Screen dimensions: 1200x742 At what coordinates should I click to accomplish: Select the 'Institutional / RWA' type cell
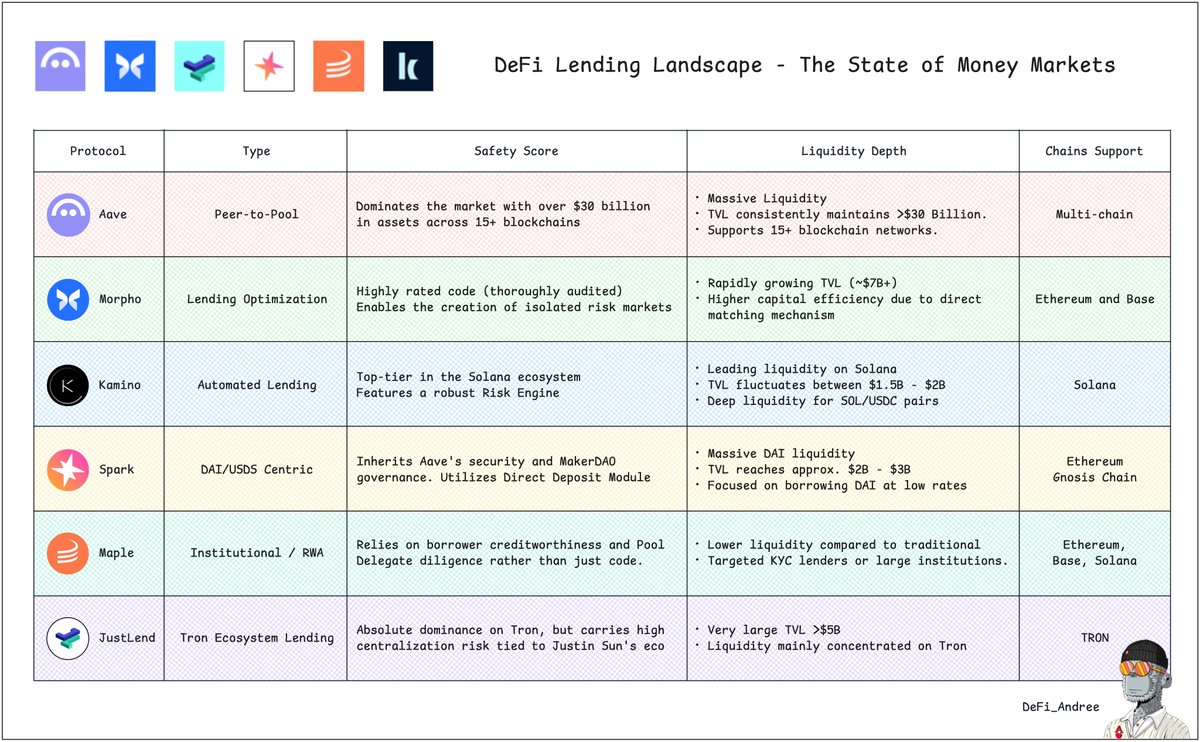coord(256,553)
